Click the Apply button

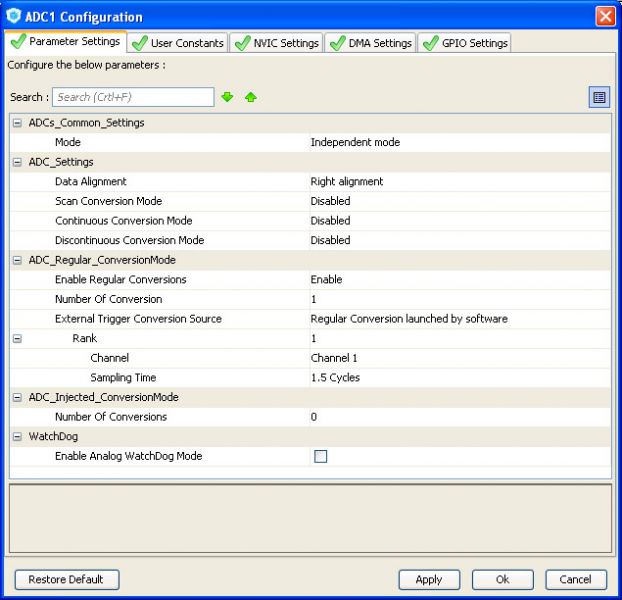429,579
